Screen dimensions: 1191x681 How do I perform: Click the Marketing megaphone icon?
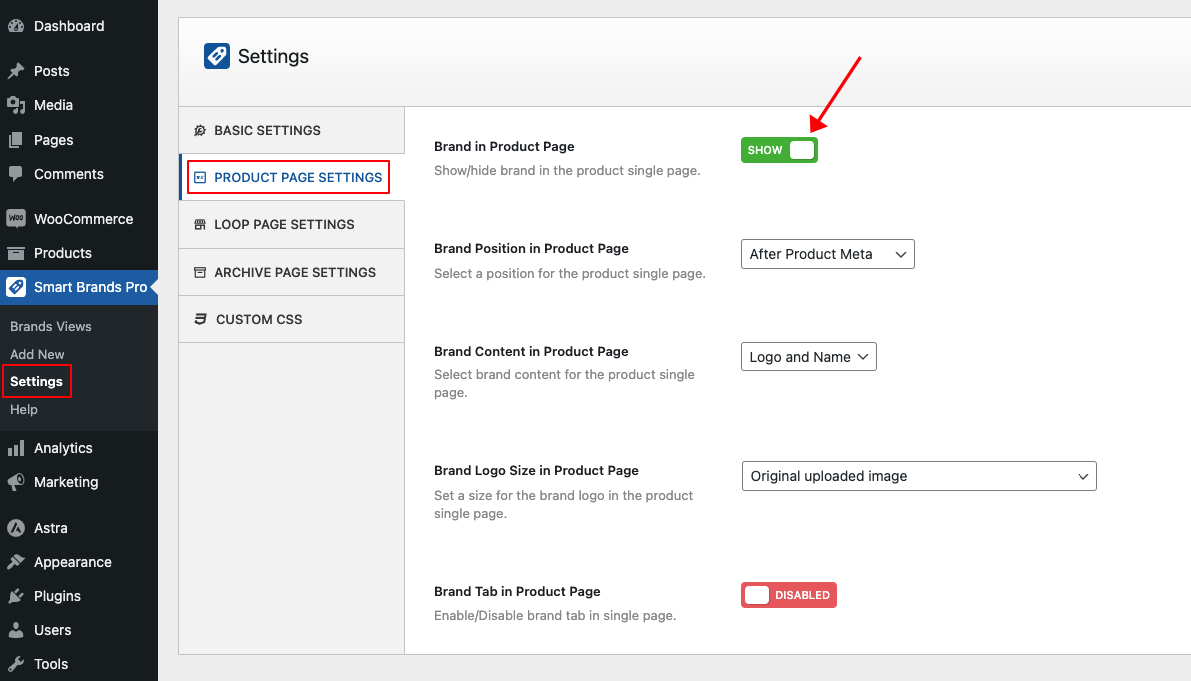coord(16,482)
